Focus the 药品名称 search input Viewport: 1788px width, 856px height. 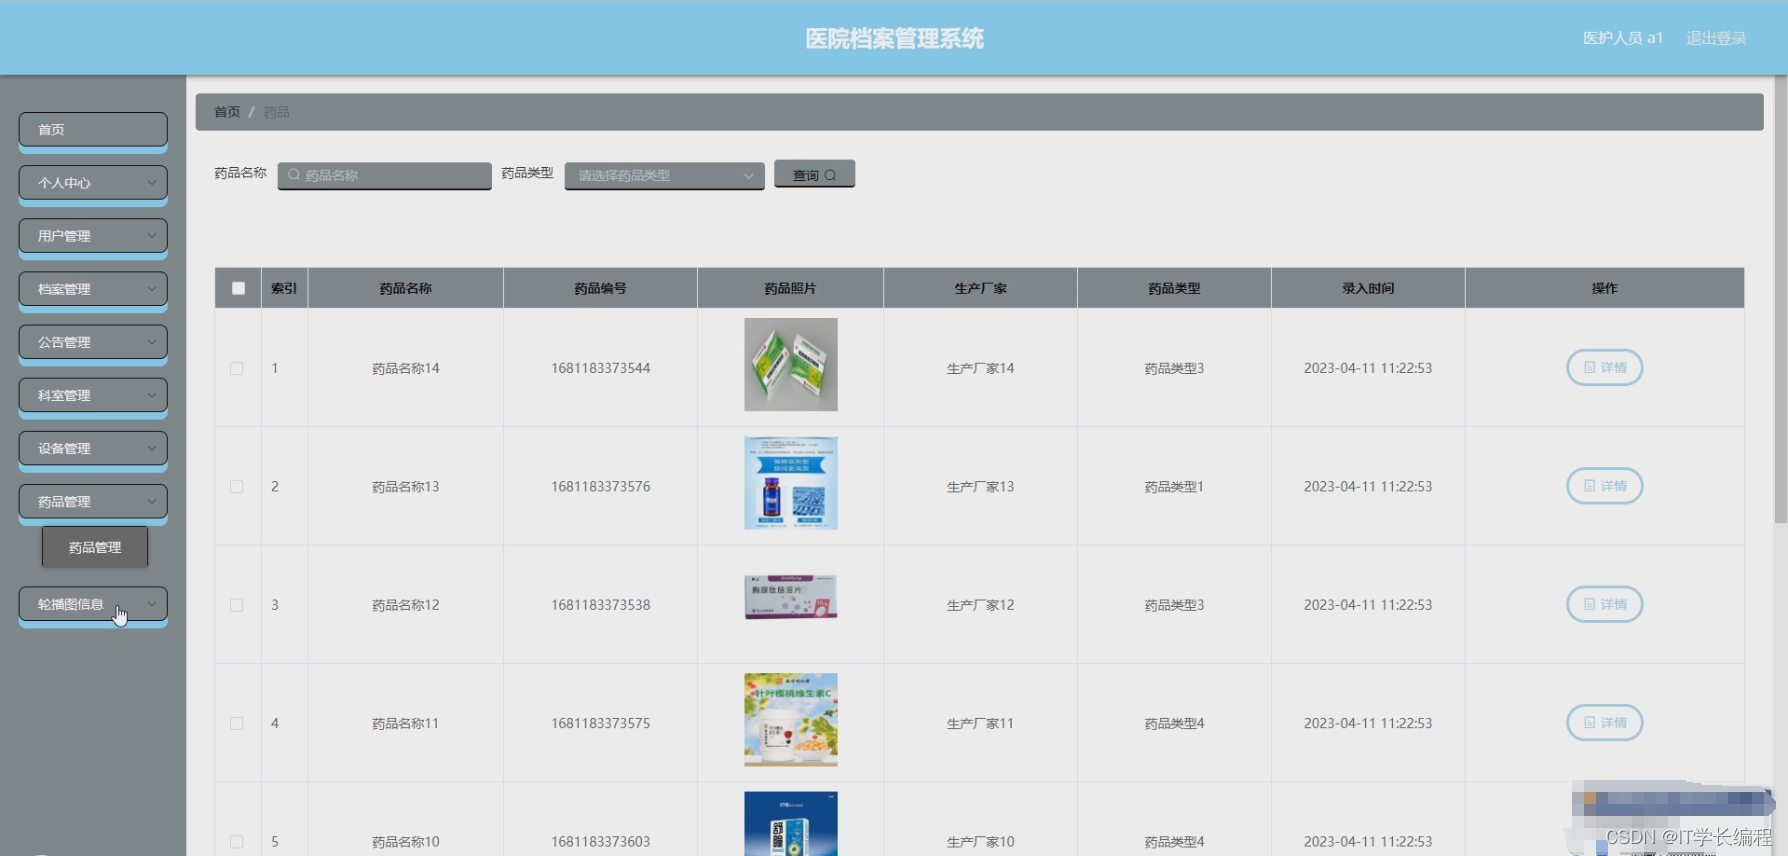pos(385,175)
